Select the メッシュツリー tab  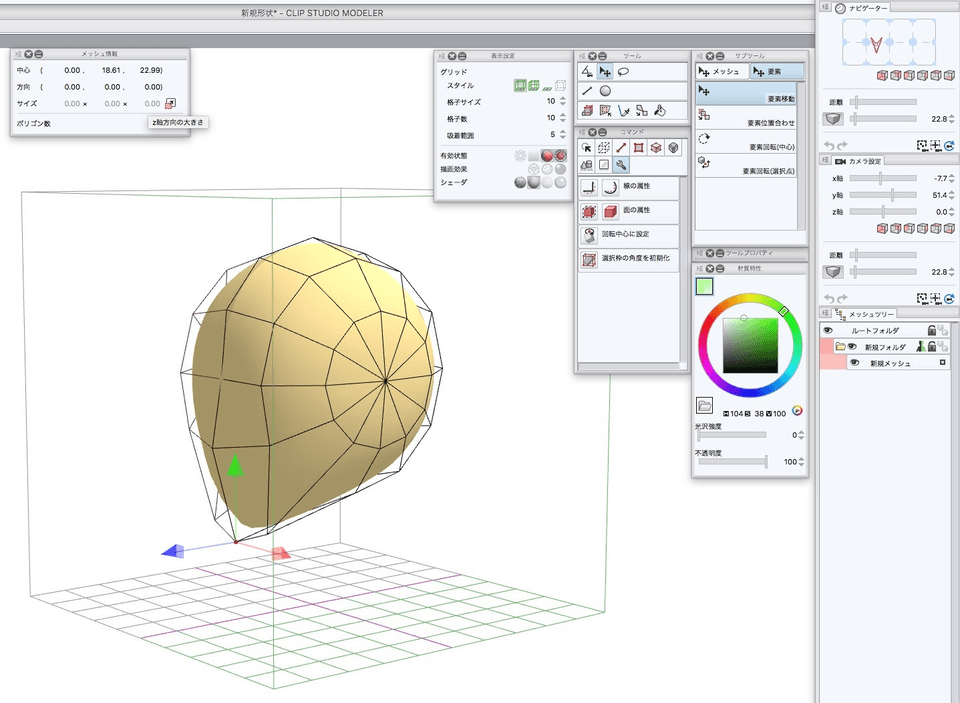(866, 314)
